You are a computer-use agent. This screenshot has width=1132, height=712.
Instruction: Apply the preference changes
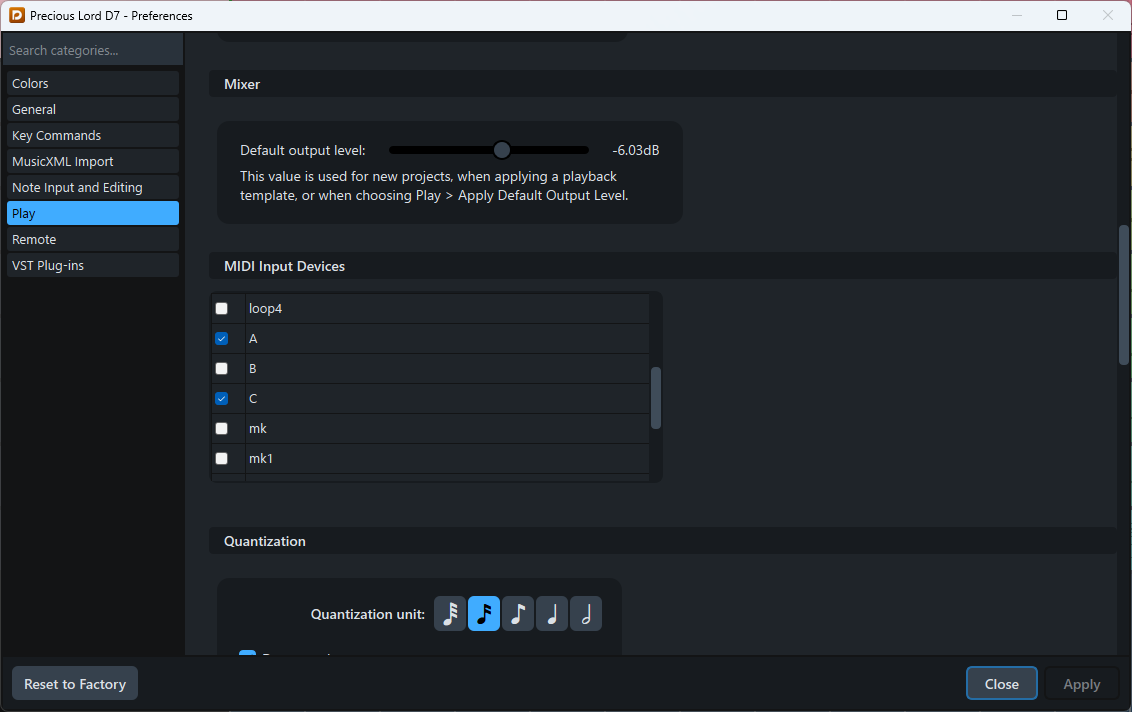pyautogui.click(x=1081, y=683)
